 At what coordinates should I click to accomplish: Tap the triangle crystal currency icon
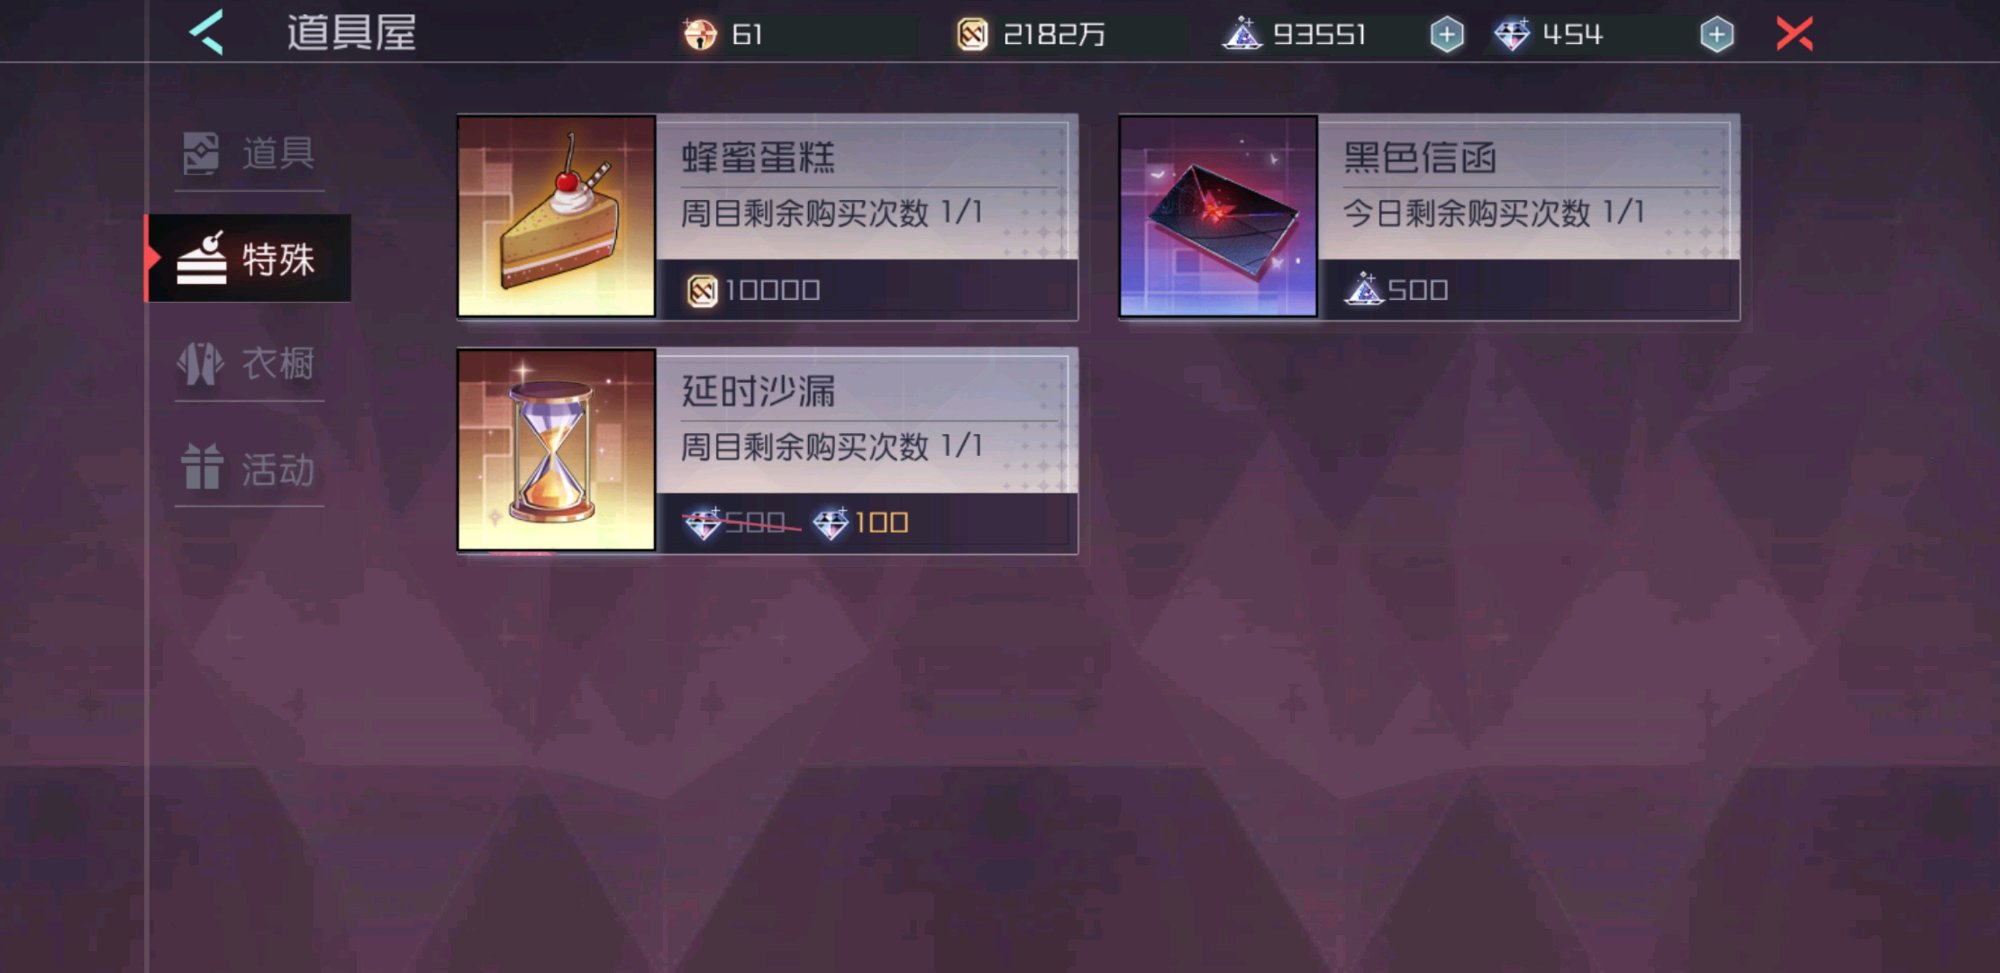[x=1243, y=34]
